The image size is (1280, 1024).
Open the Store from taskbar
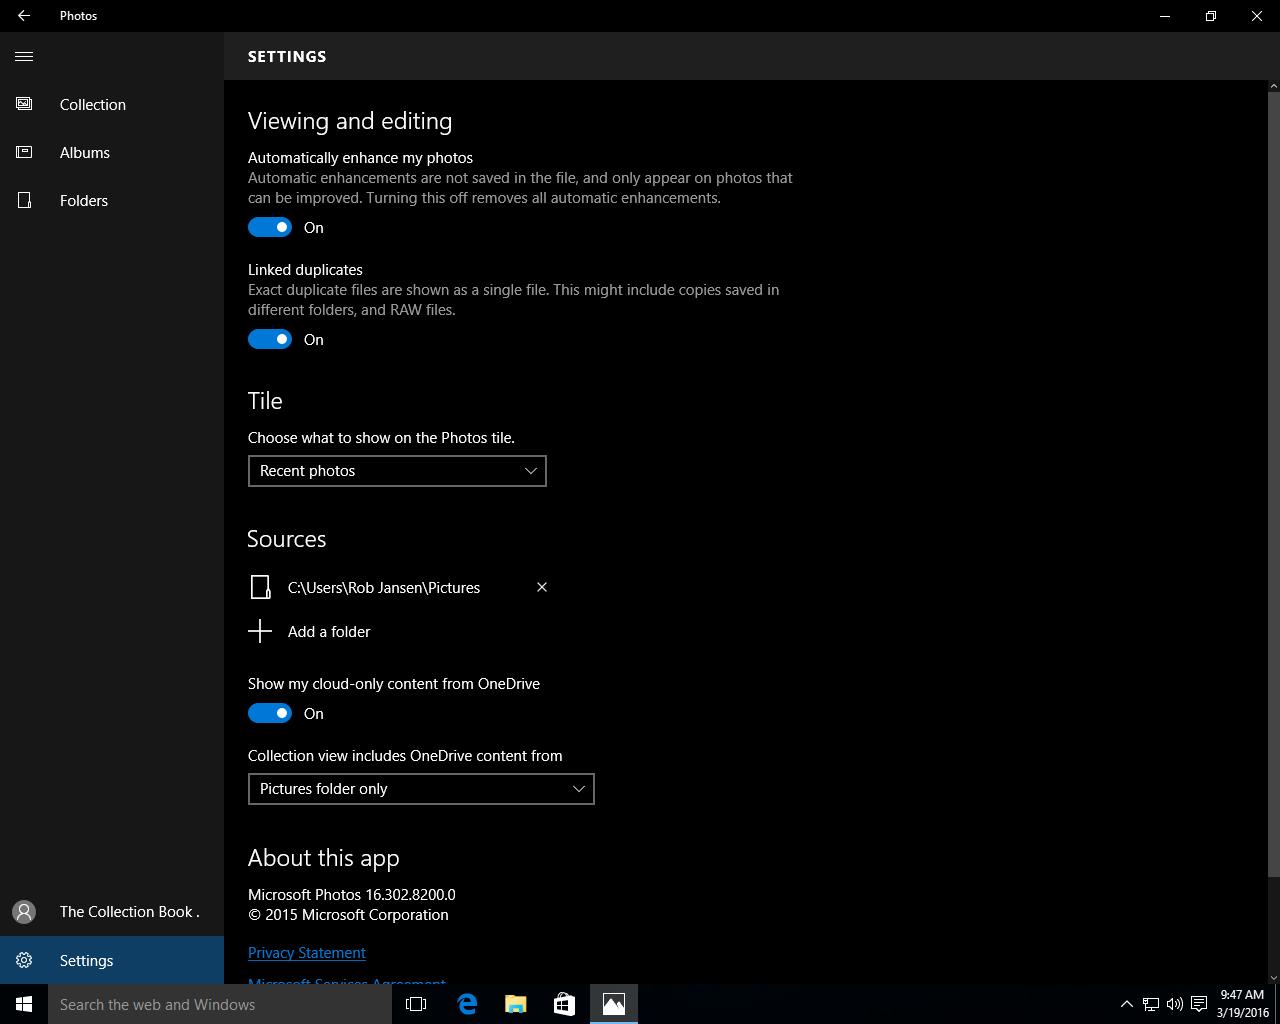pyautogui.click(x=564, y=1004)
